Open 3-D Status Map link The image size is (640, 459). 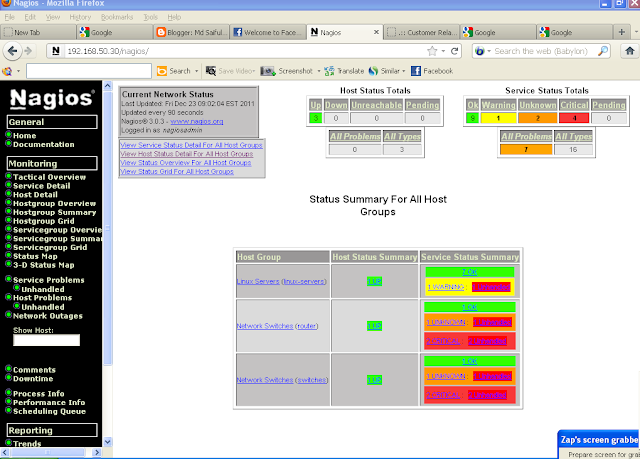[44, 265]
